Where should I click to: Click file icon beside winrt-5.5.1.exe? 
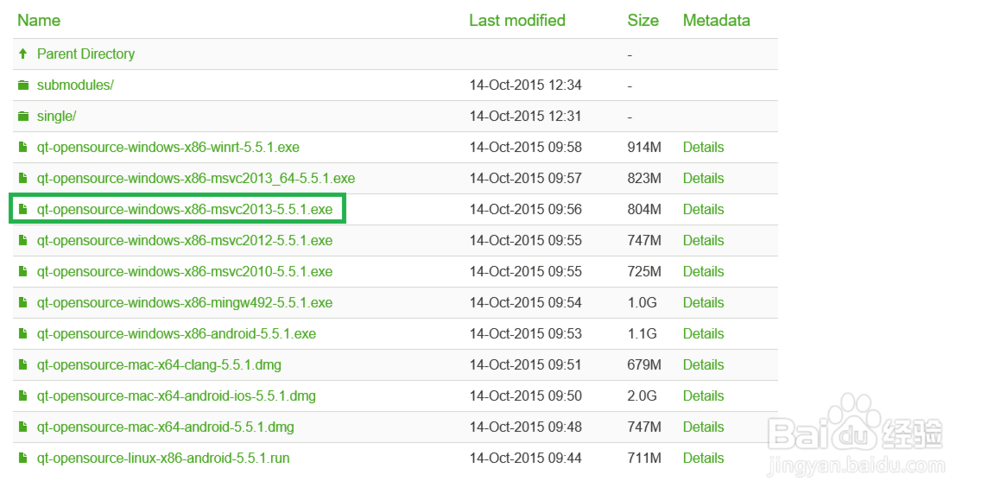pyautogui.click(x=23, y=147)
